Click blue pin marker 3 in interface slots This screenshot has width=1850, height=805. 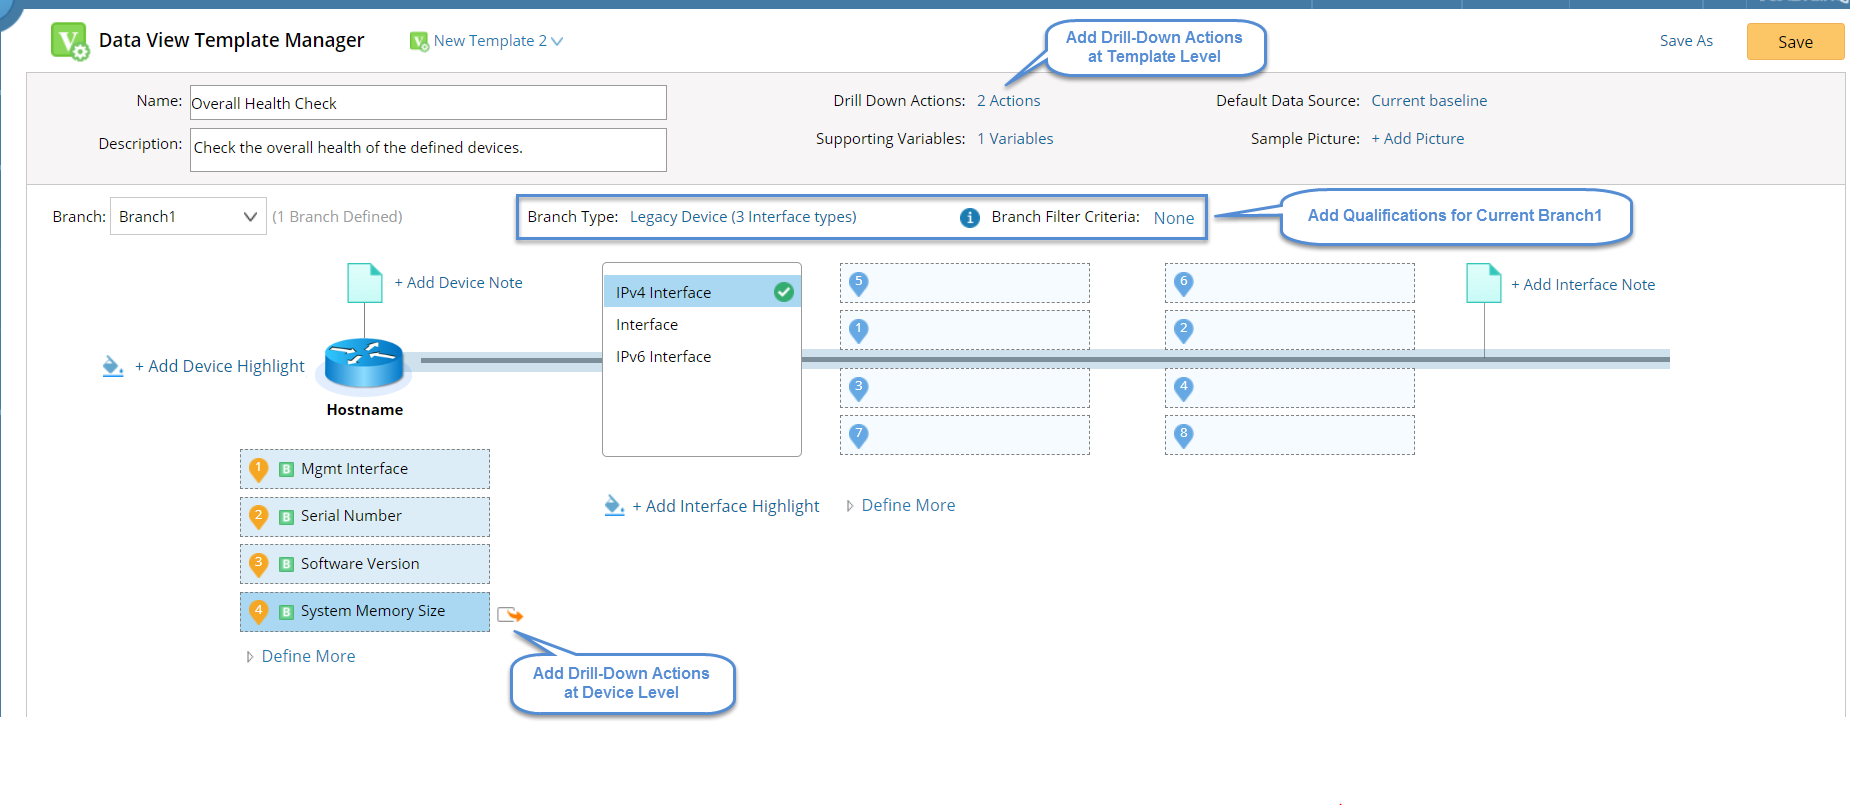(858, 388)
